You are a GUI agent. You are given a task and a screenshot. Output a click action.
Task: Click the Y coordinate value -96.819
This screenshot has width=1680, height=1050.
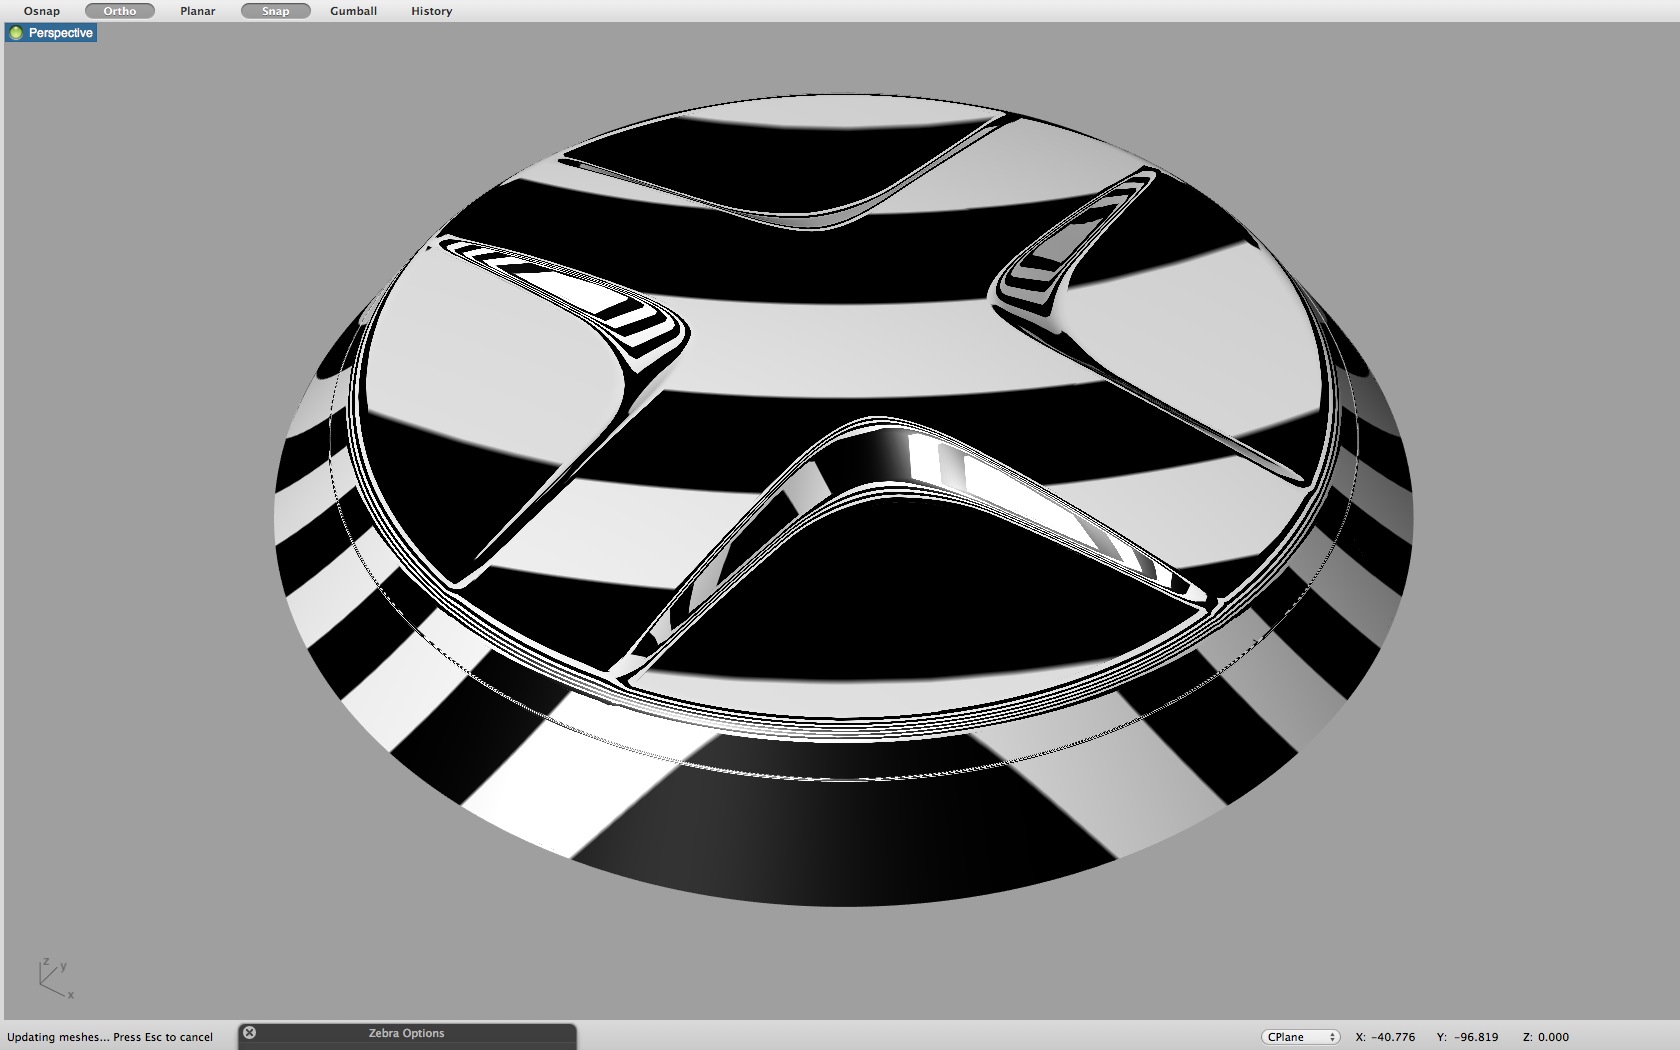(x=1474, y=1037)
